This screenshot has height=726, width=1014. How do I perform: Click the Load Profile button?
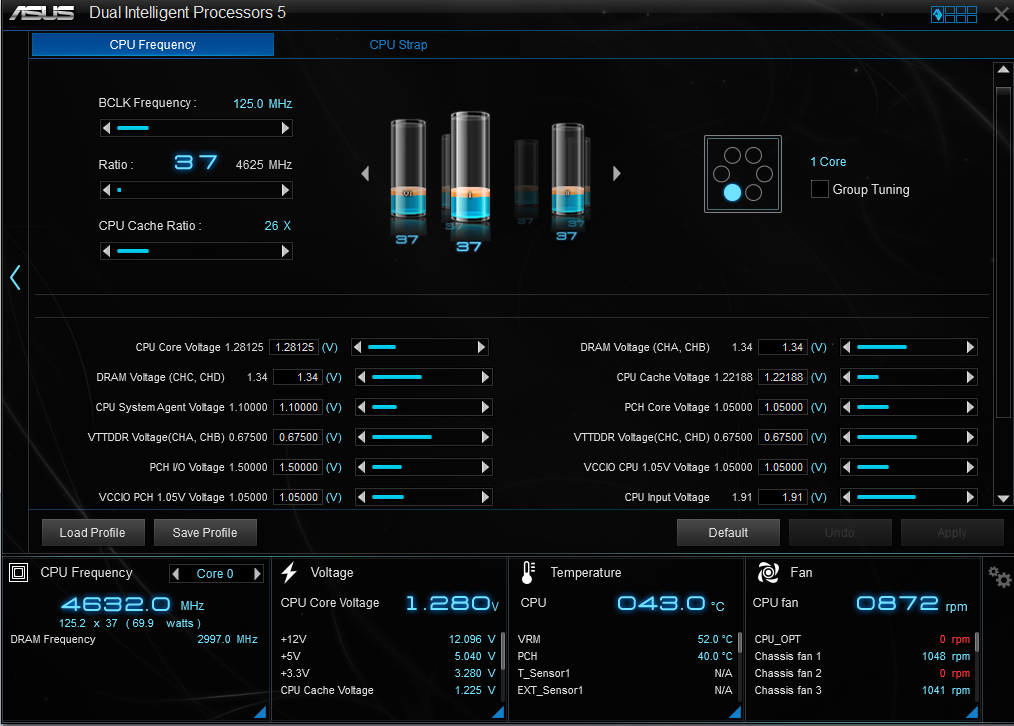click(x=93, y=533)
